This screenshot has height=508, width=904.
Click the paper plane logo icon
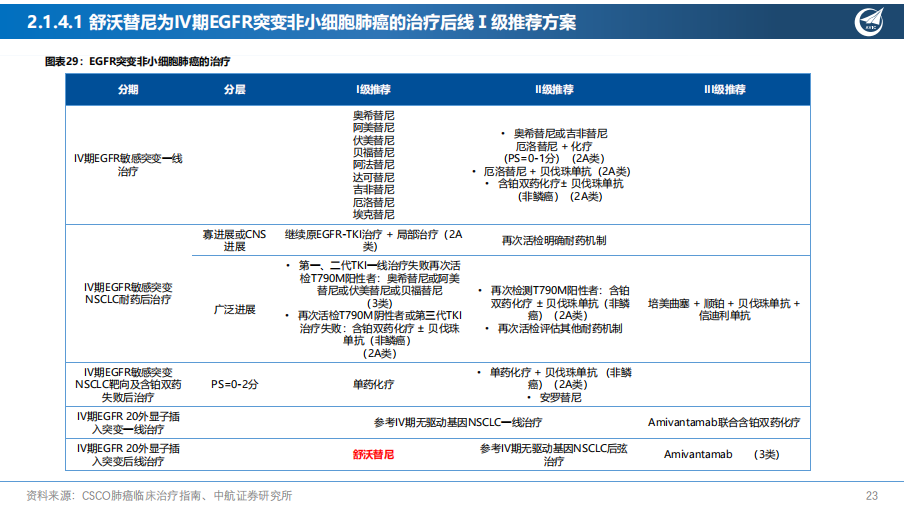pos(869,21)
